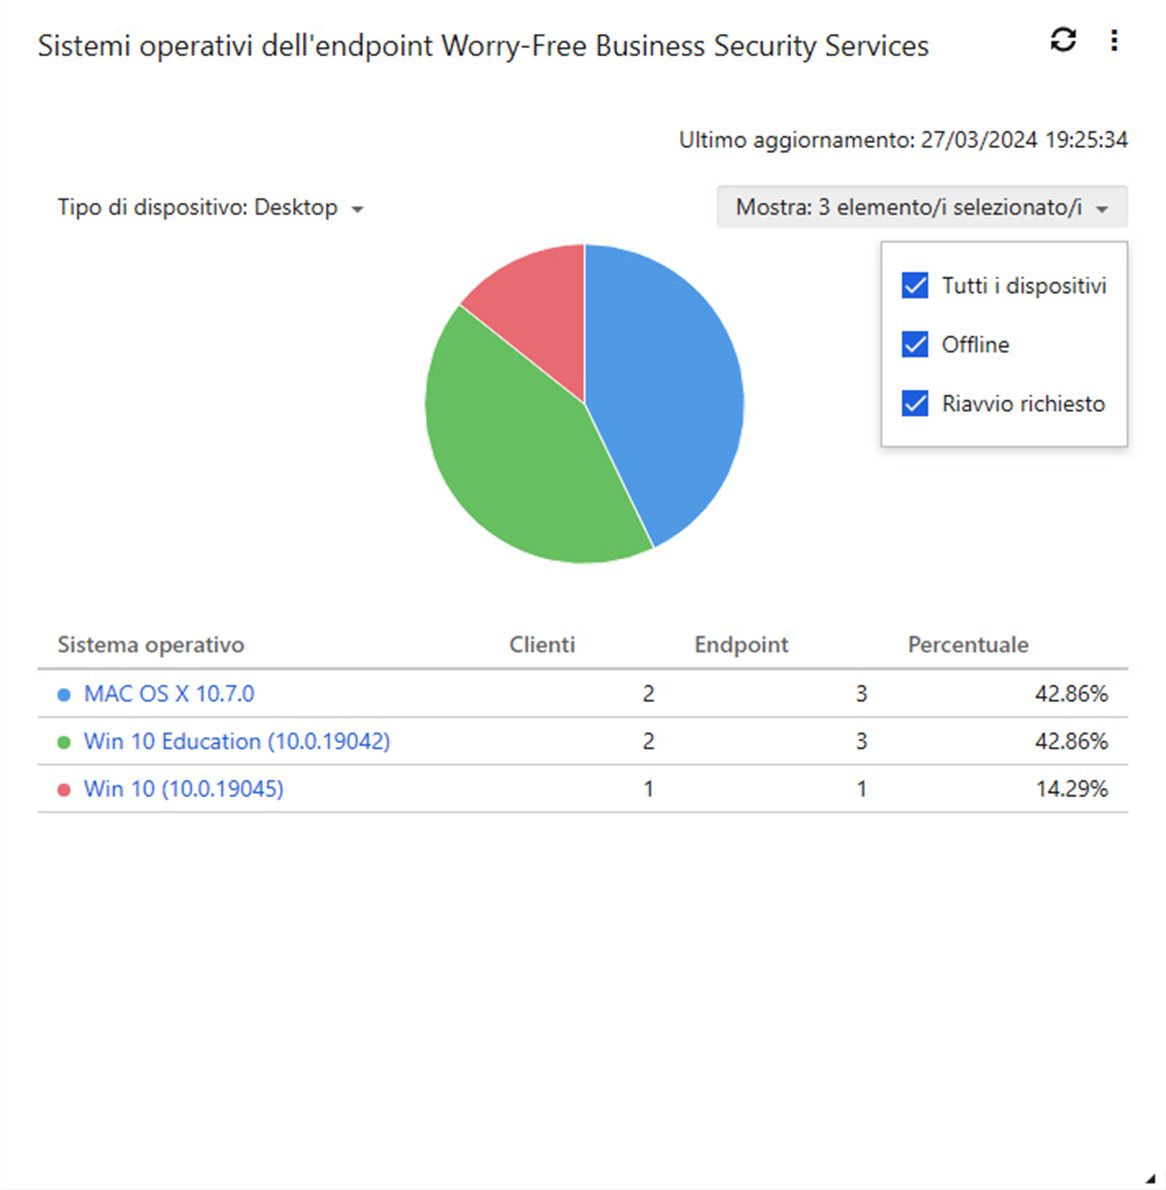
Task: Toggle the Offline checkbox
Action: (915, 345)
